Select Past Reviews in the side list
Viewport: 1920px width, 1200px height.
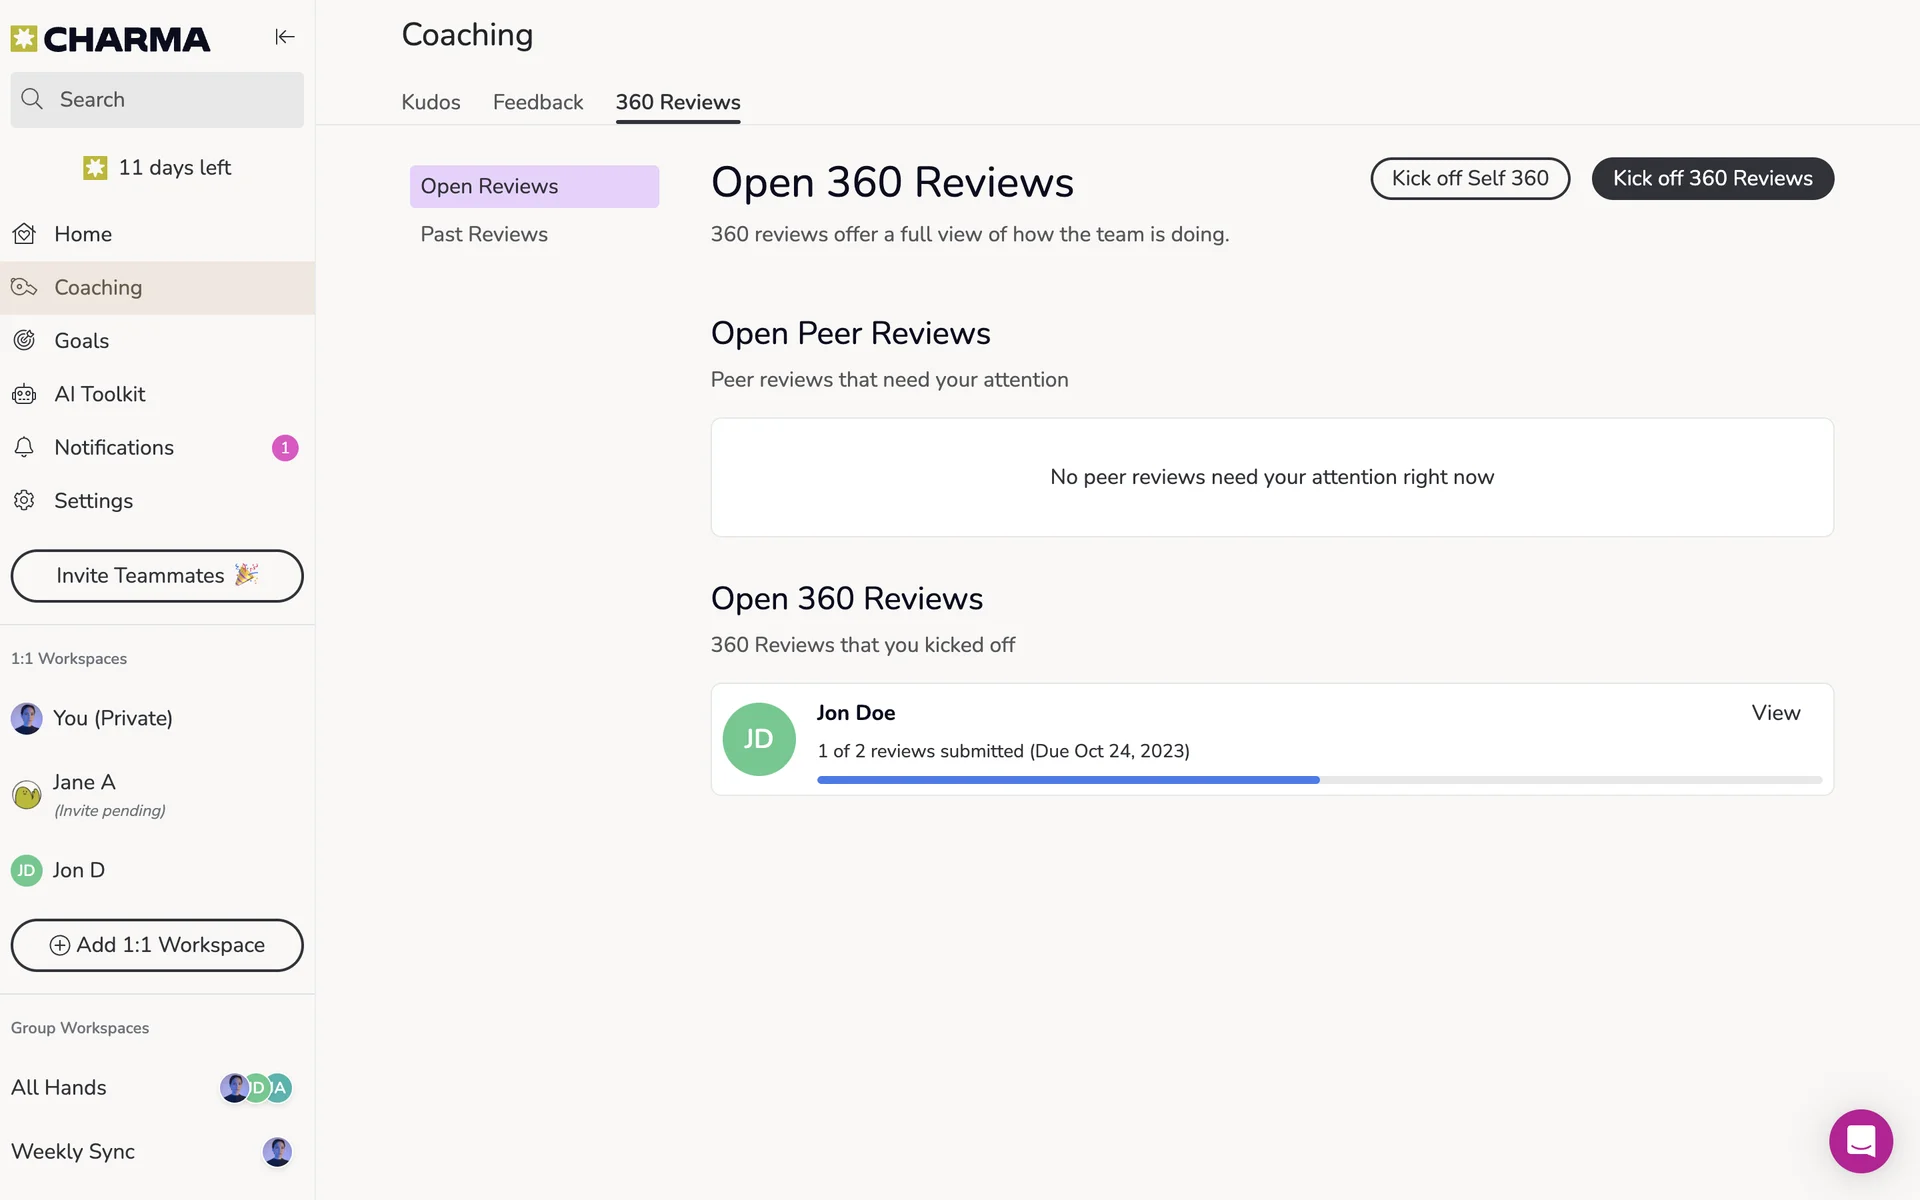click(x=484, y=234)
